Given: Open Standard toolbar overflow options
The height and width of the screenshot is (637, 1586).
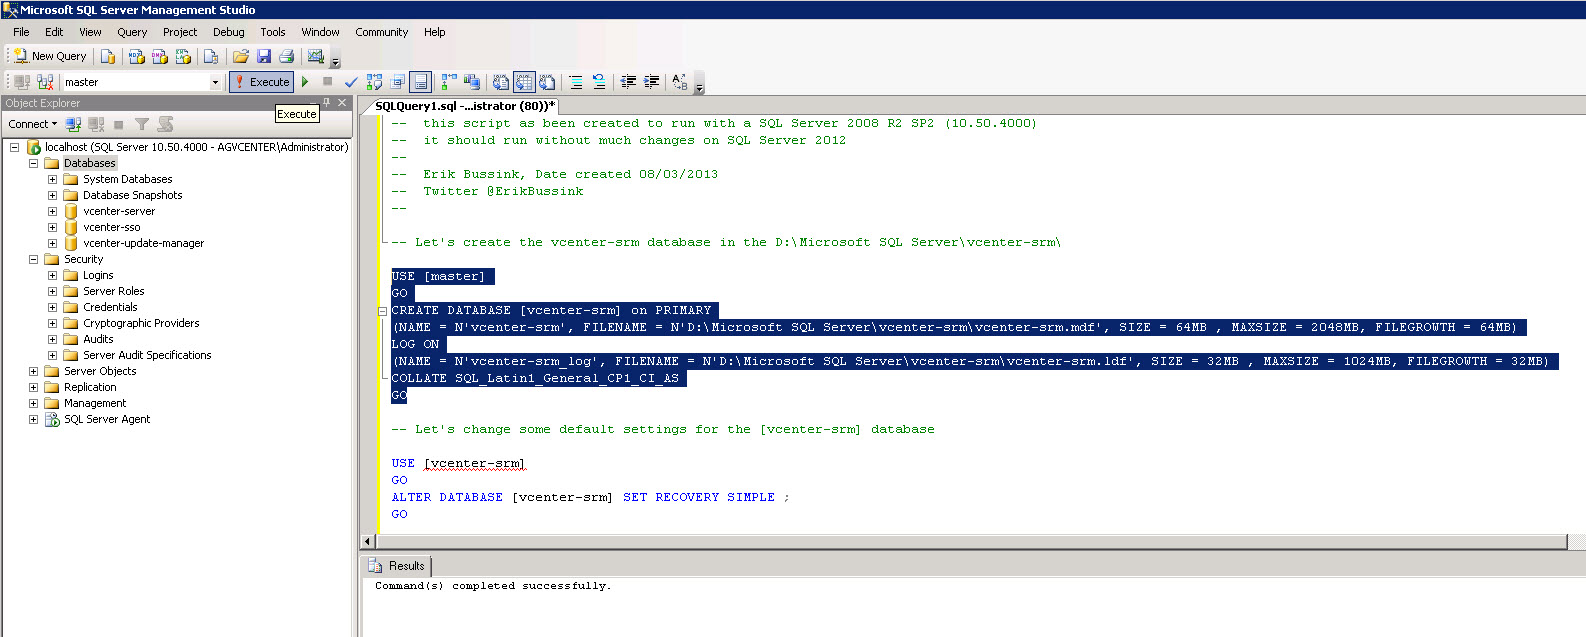Looking at the screenshot, I should pos(335,60).
